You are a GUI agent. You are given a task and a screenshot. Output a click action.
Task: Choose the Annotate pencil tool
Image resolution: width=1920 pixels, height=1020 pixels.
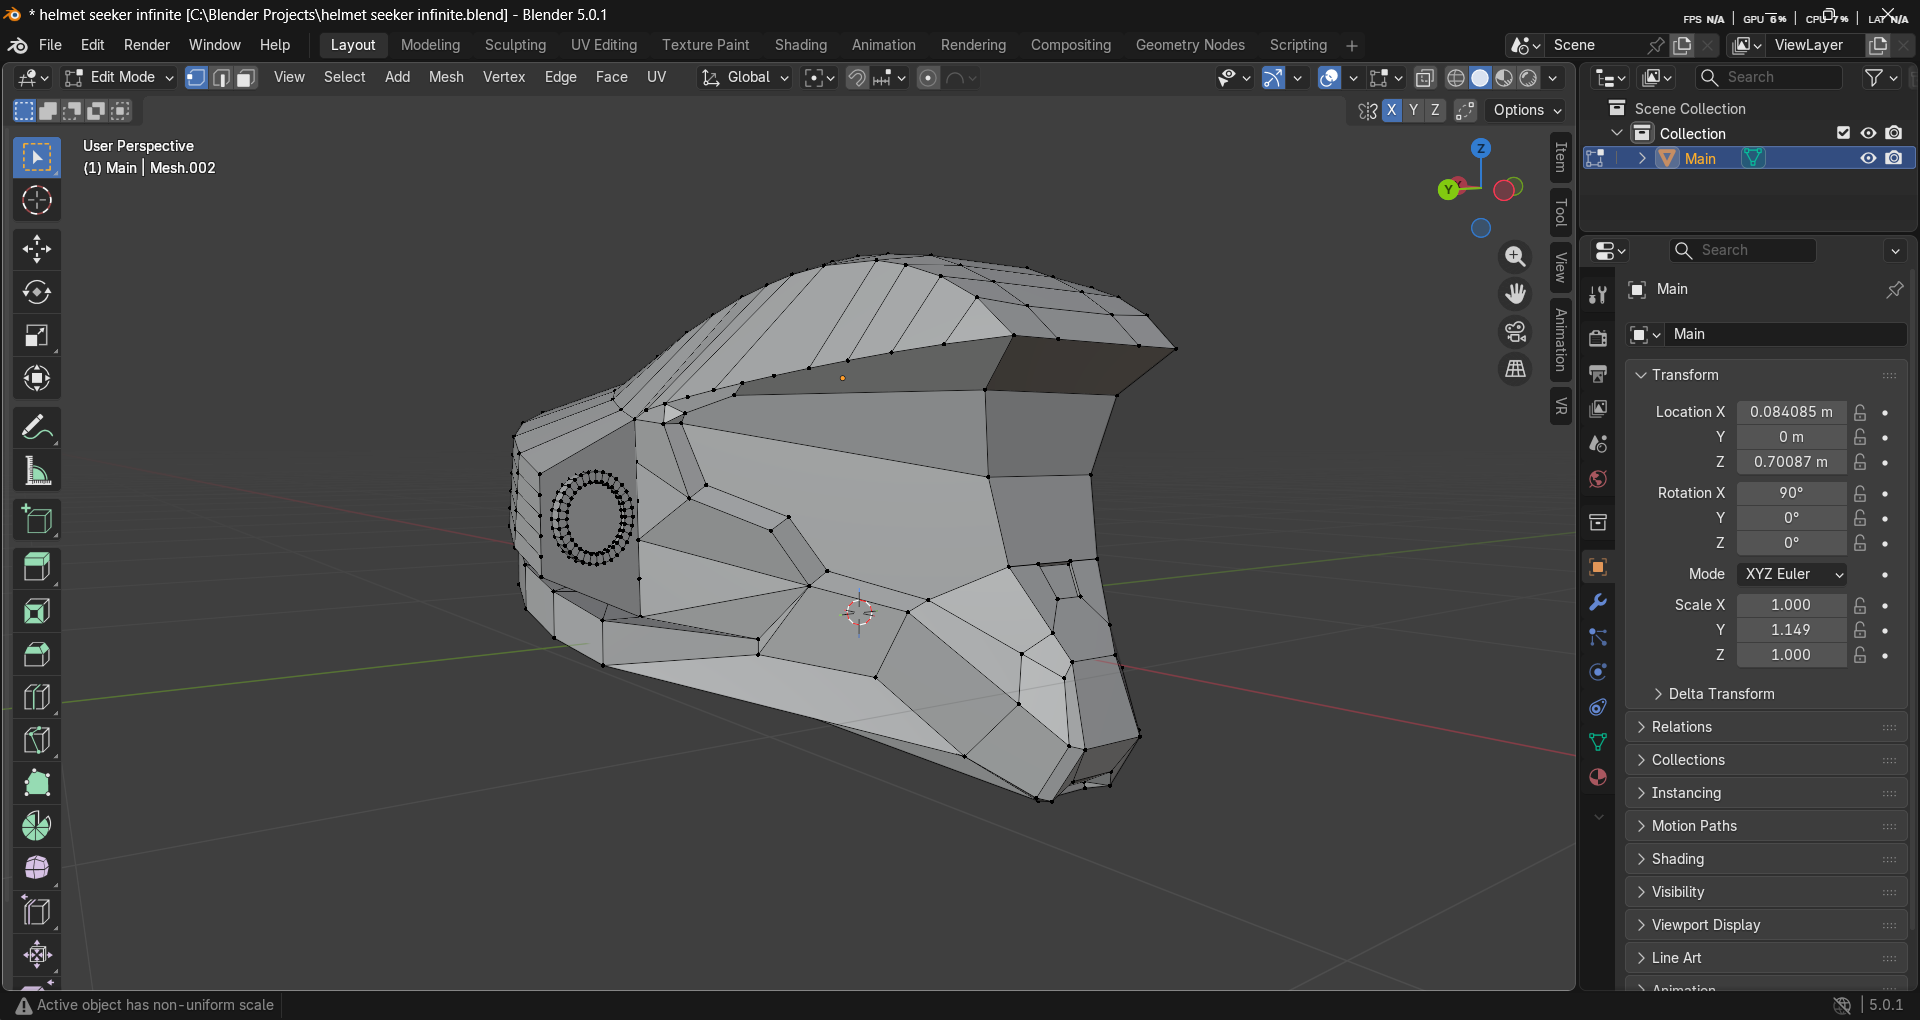[x=37, y=428]
